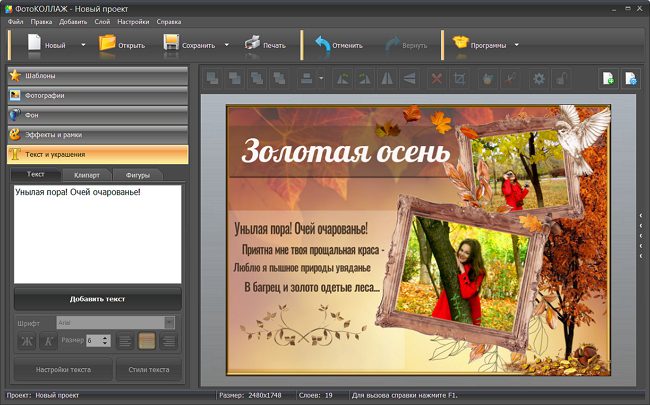Expand the Эффекты и рамки section
Screen dimensions: 650x405
click(x=98, y=135)
